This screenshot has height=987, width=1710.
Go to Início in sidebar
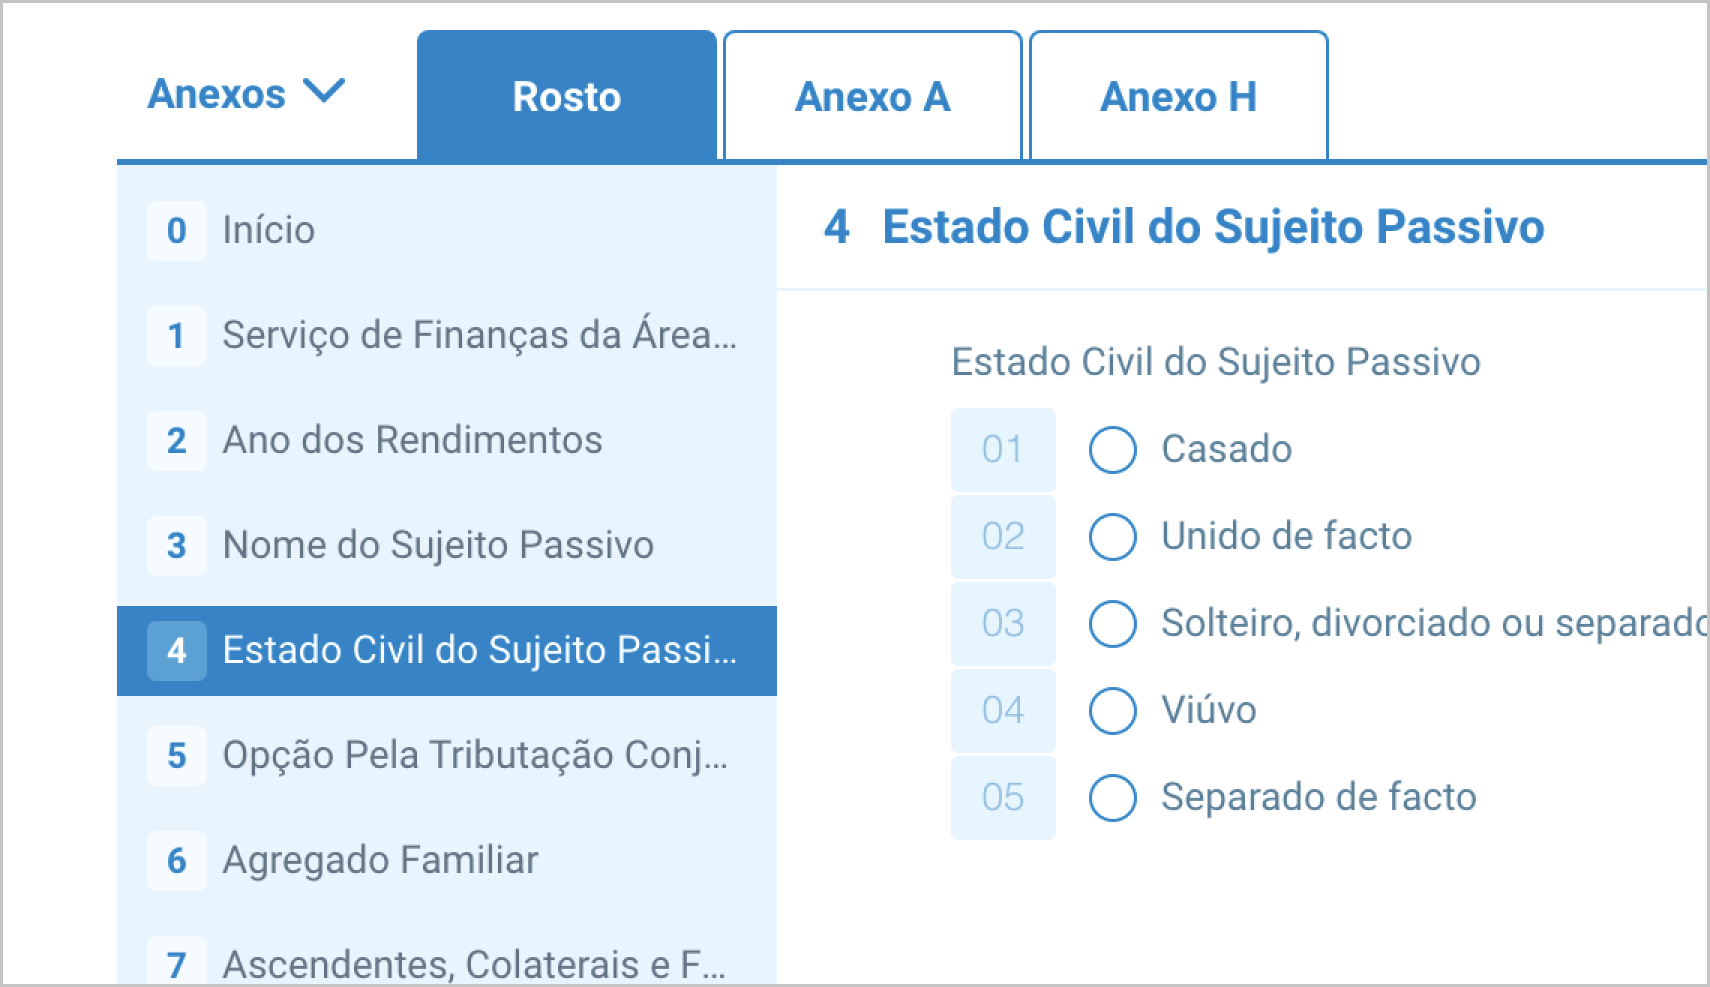268,231
